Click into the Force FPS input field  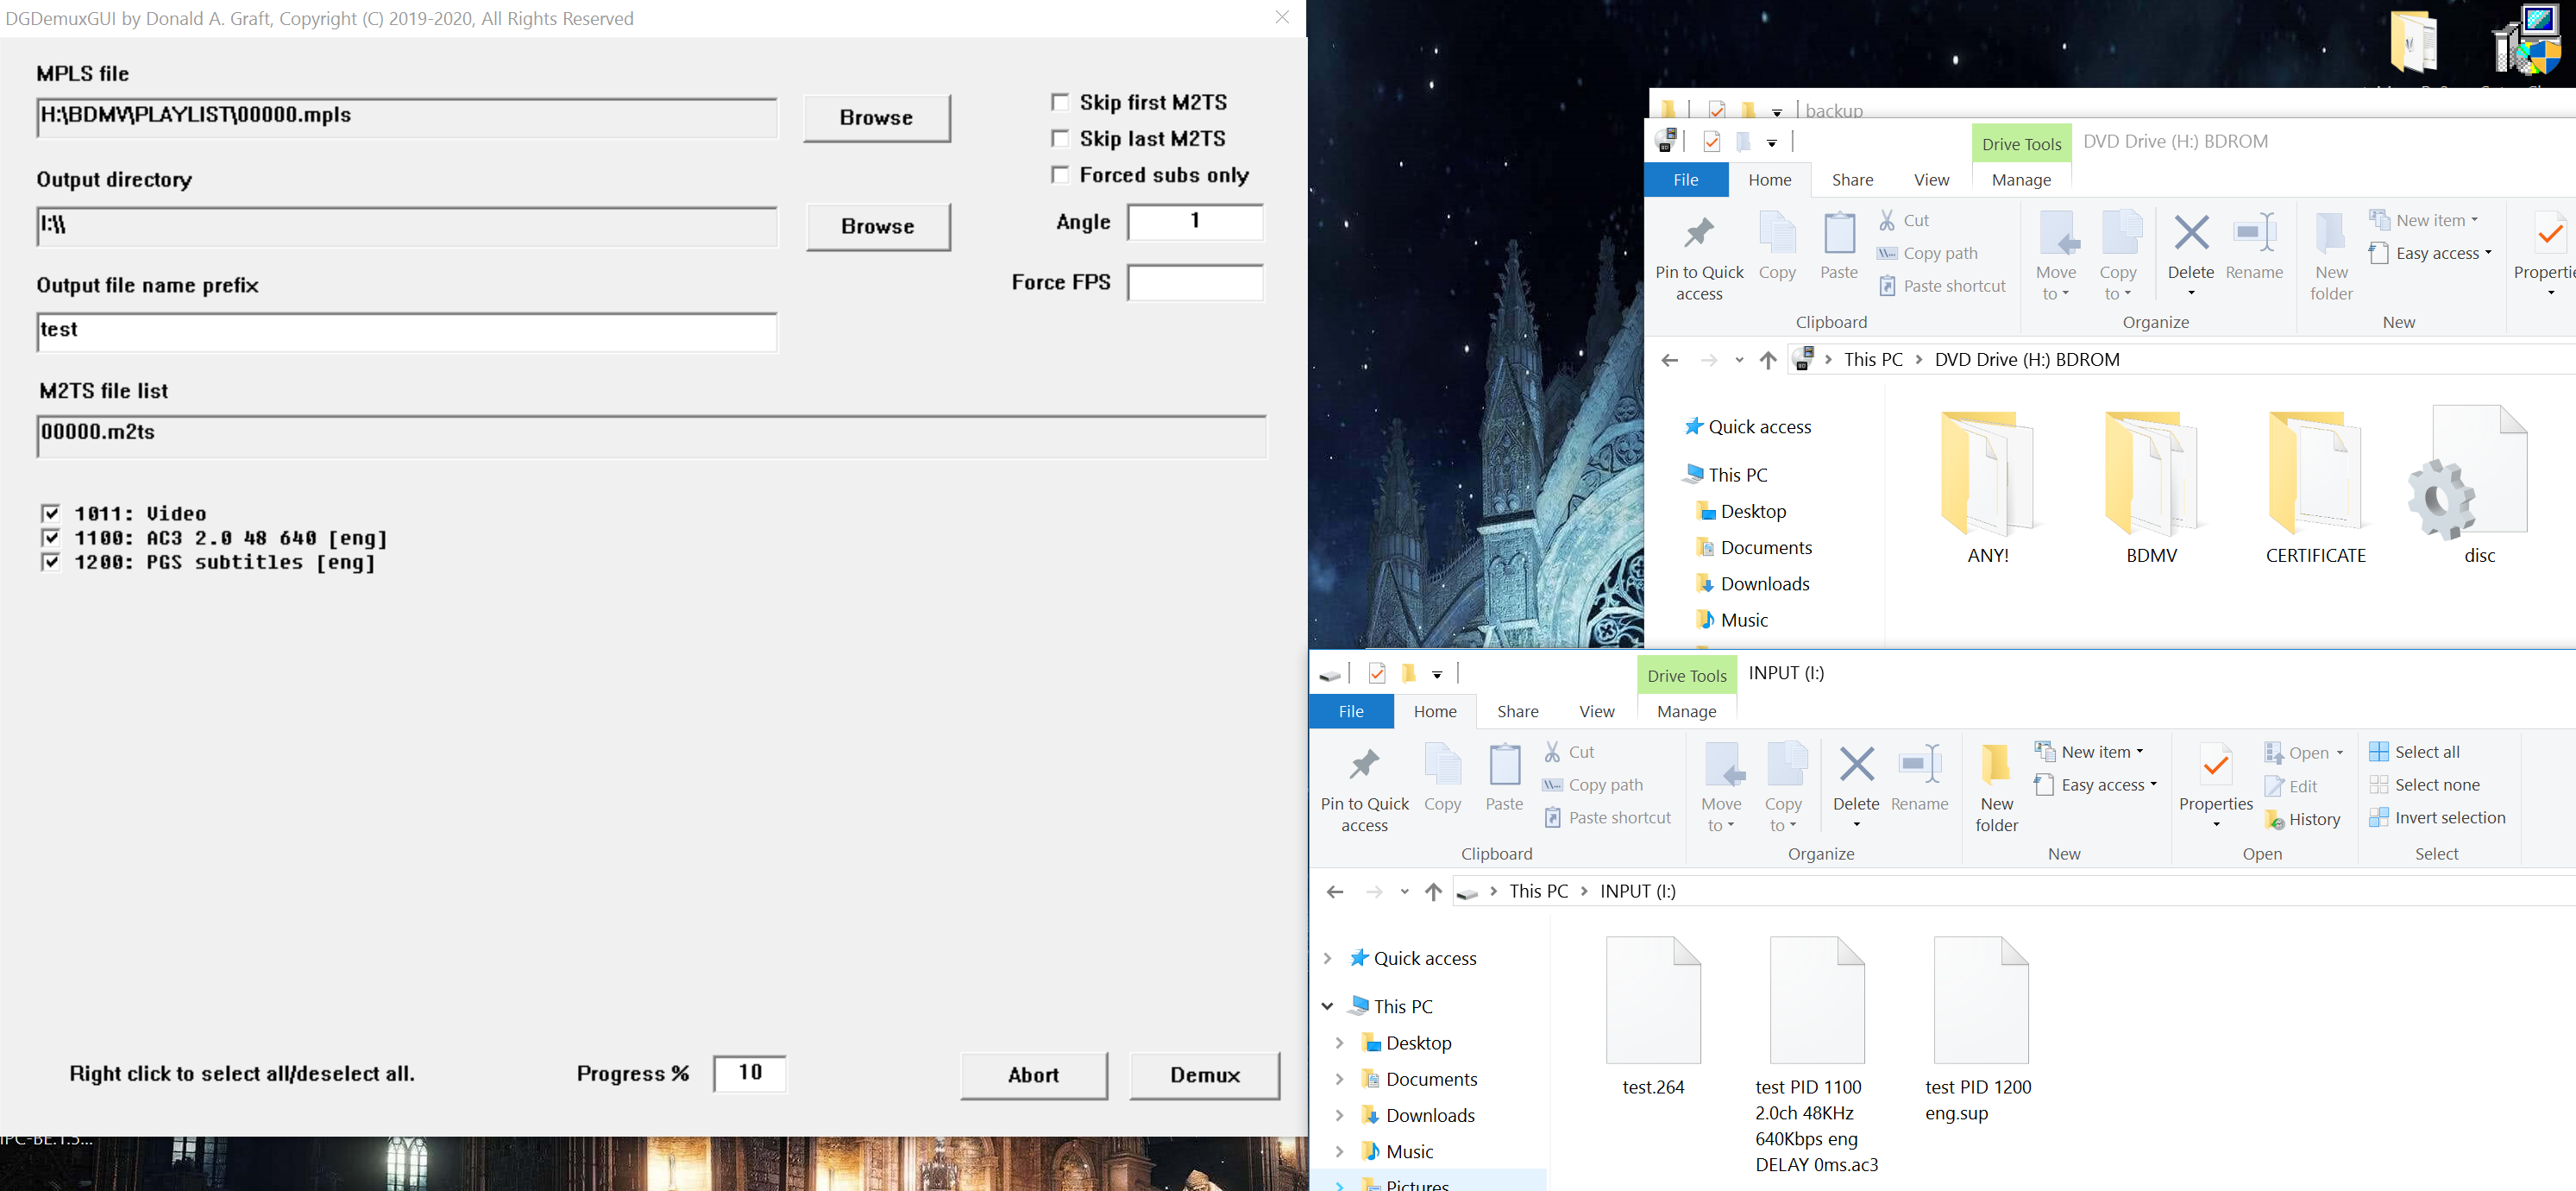(x=1196, y=283)
